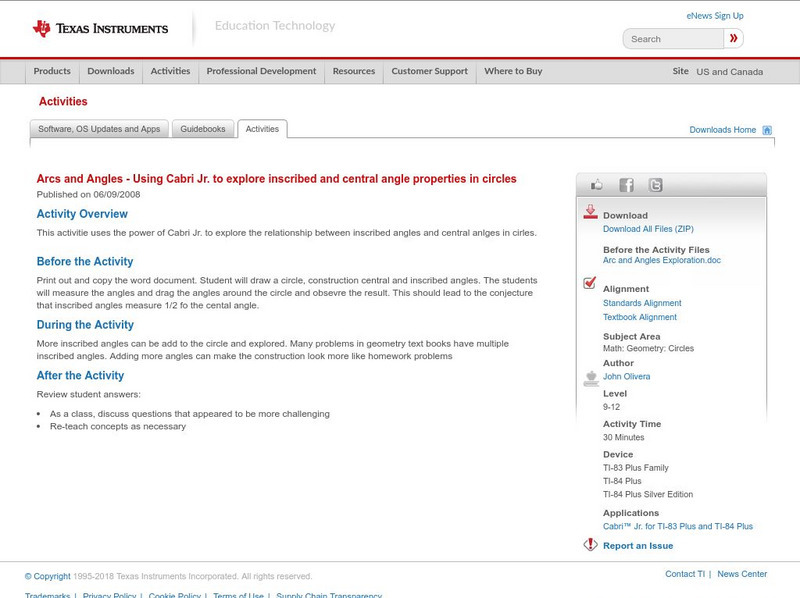The height and width of the screenshot is (598, 800).
Task: Click the During the Activity heading
Action: point(85,325)
